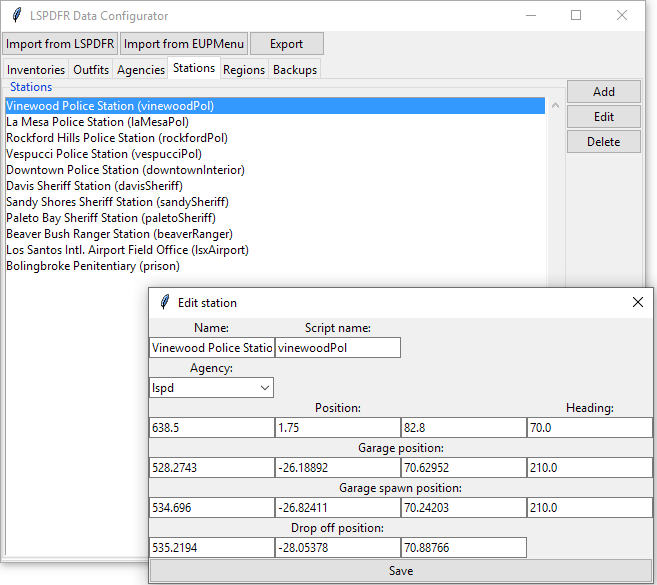Delete the selected station
The height and width of the screenshot is (585, 657).
pos(603,142)
